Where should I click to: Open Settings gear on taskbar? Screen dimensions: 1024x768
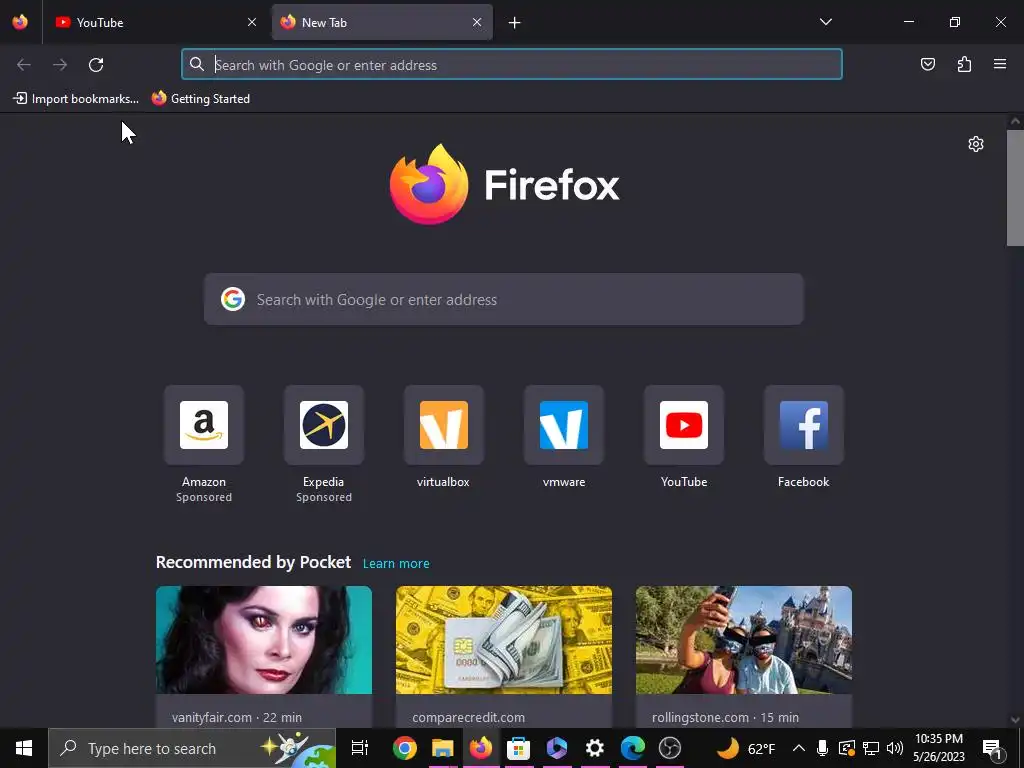(594, 748)
